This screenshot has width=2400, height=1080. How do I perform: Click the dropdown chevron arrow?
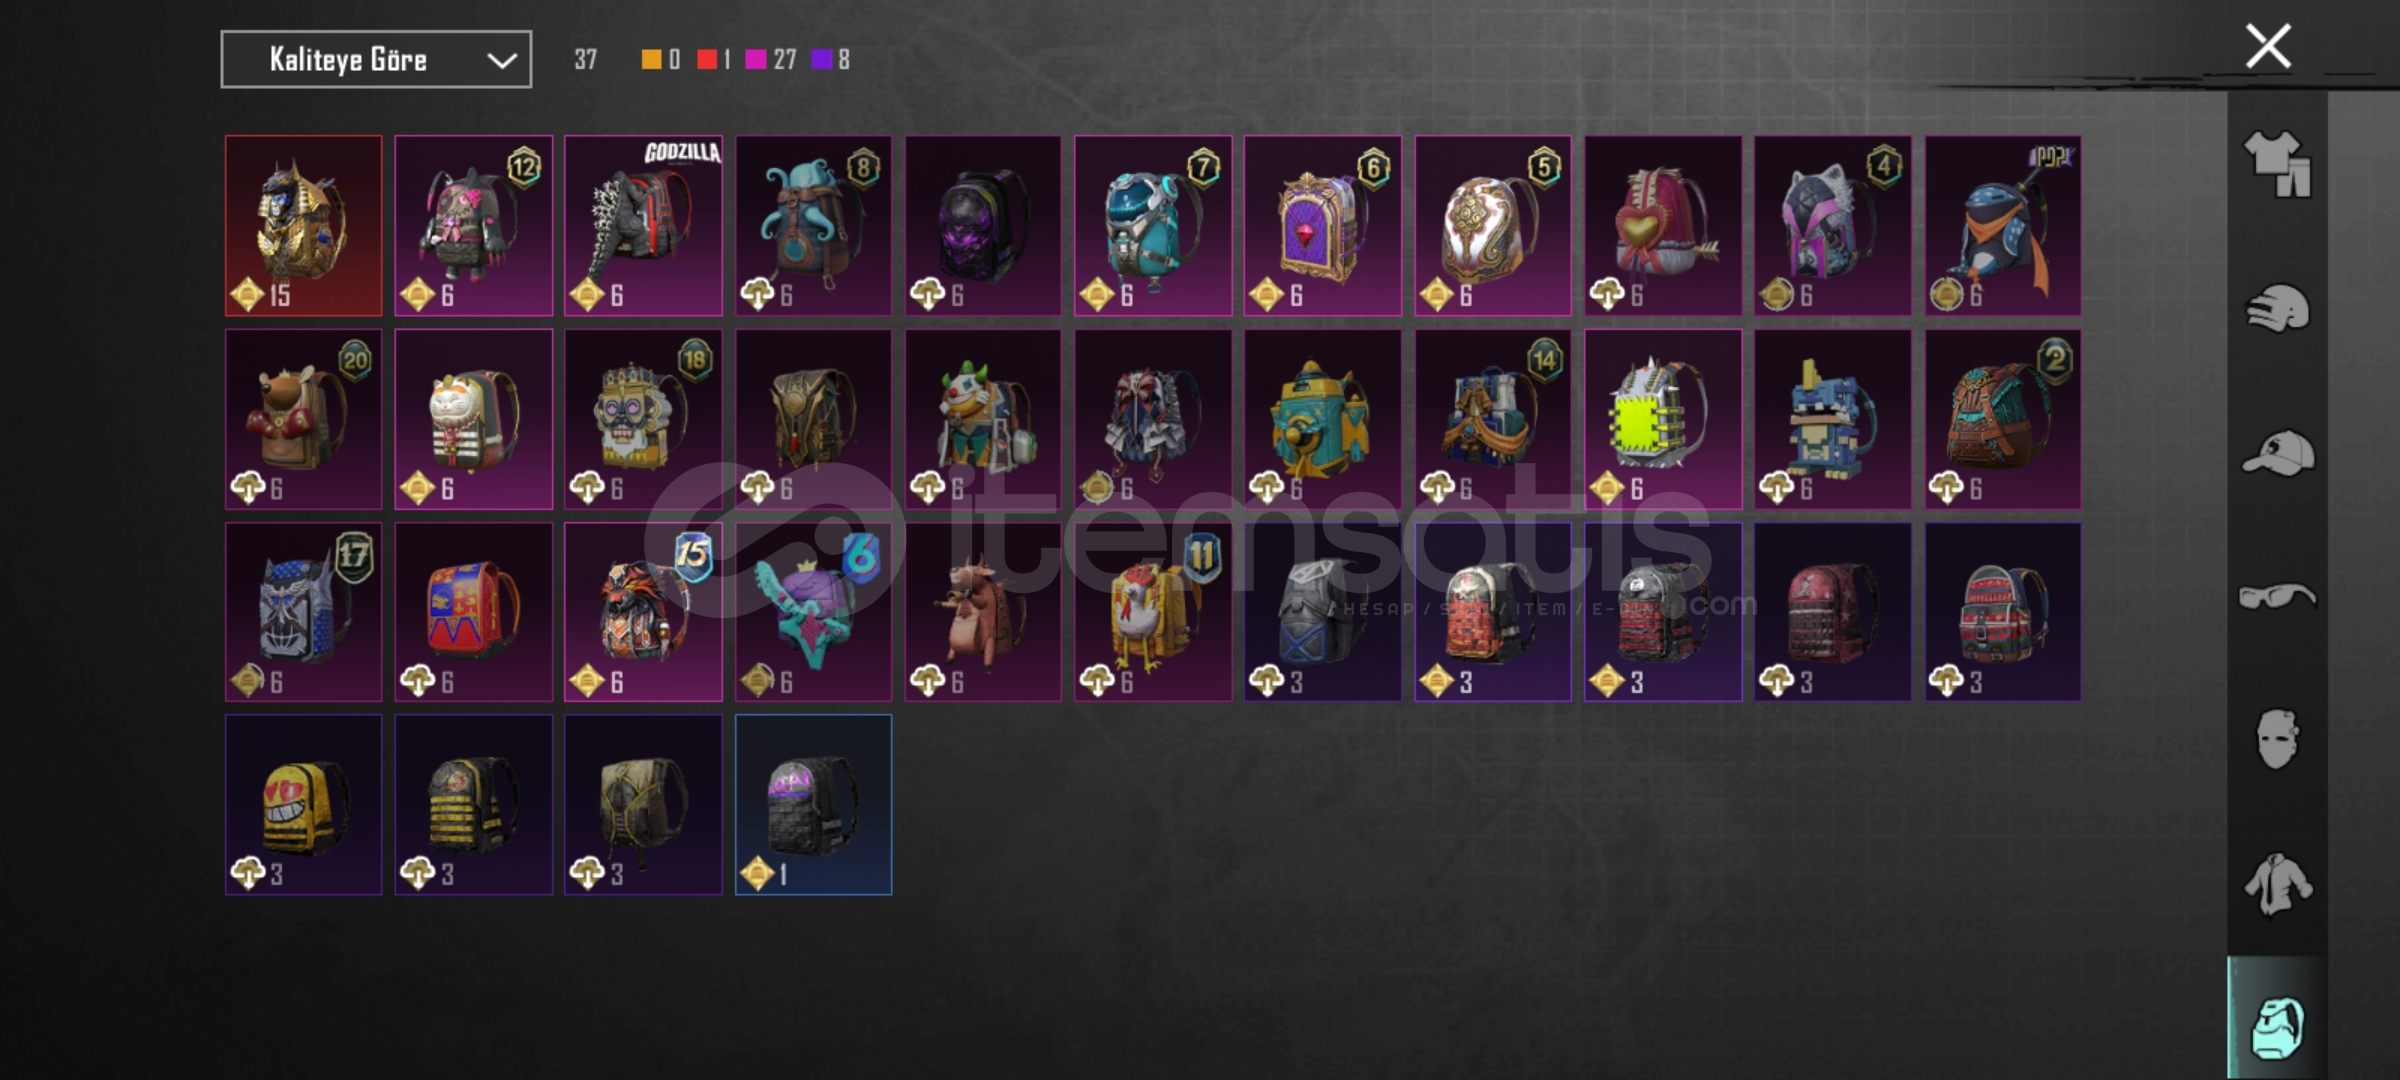[501, 61]
